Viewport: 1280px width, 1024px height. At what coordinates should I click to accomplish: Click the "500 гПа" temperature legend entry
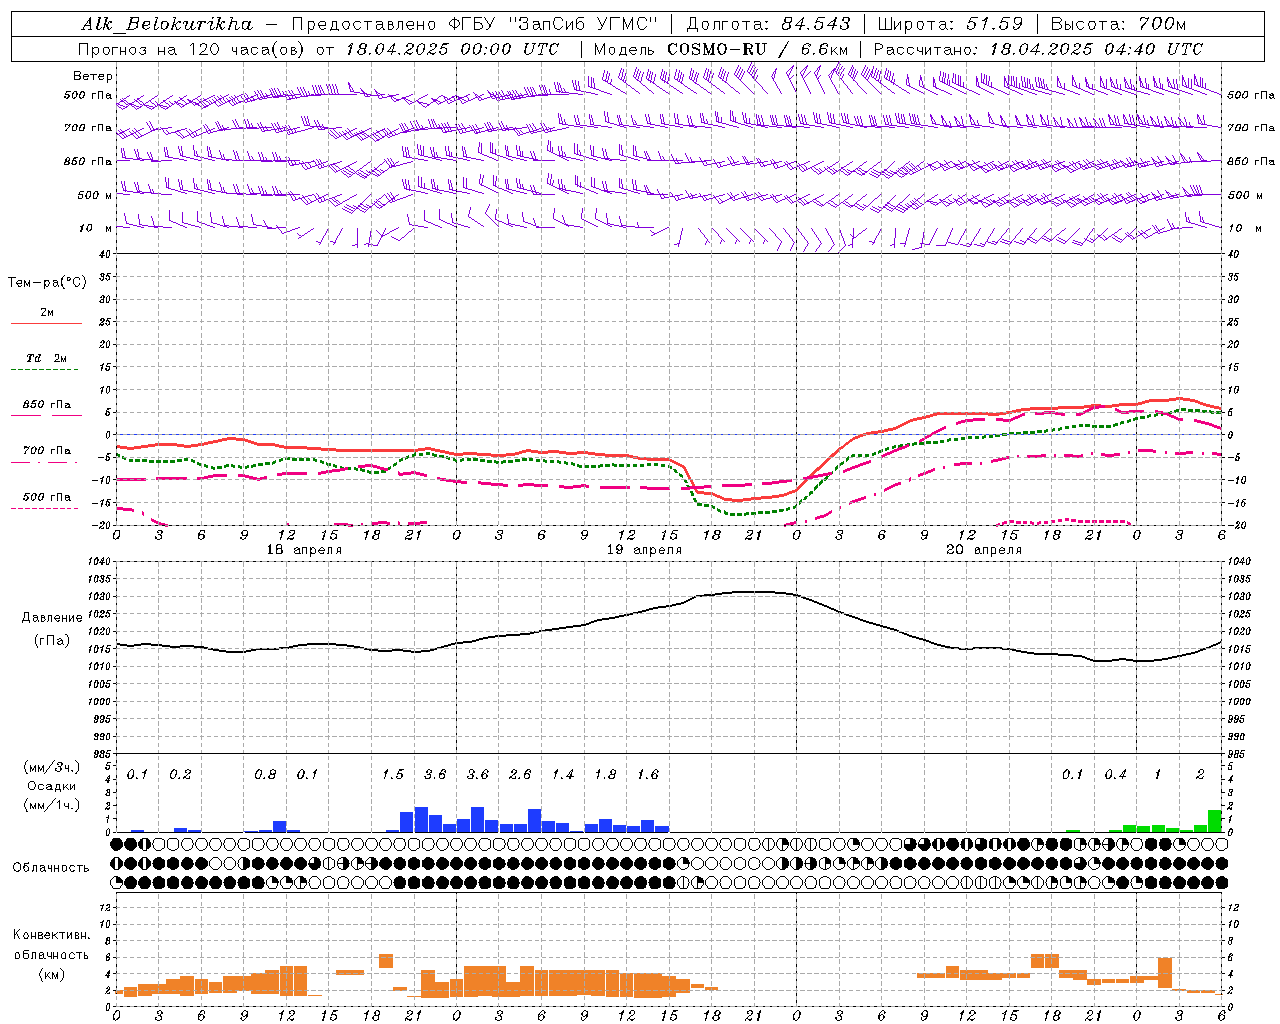click(47, 497)
